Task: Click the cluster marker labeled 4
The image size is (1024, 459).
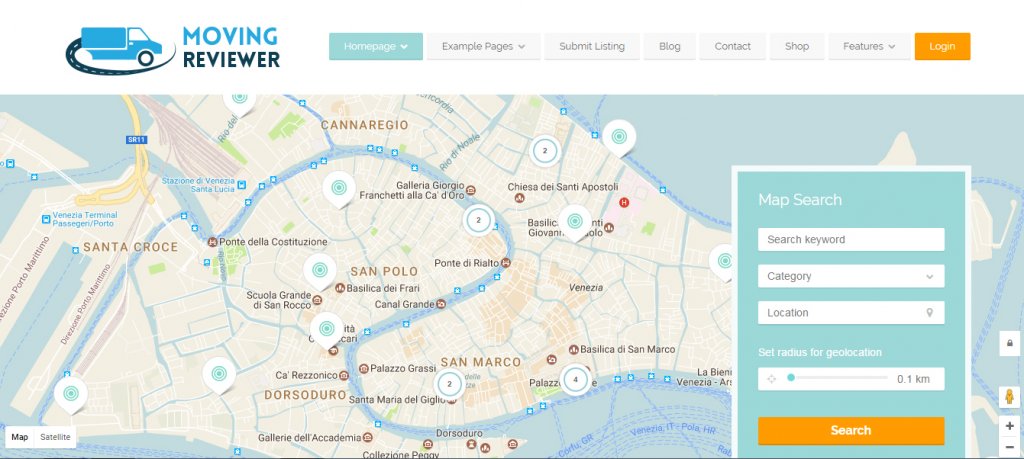Action: pyautogui.click(x=575, y=379)
